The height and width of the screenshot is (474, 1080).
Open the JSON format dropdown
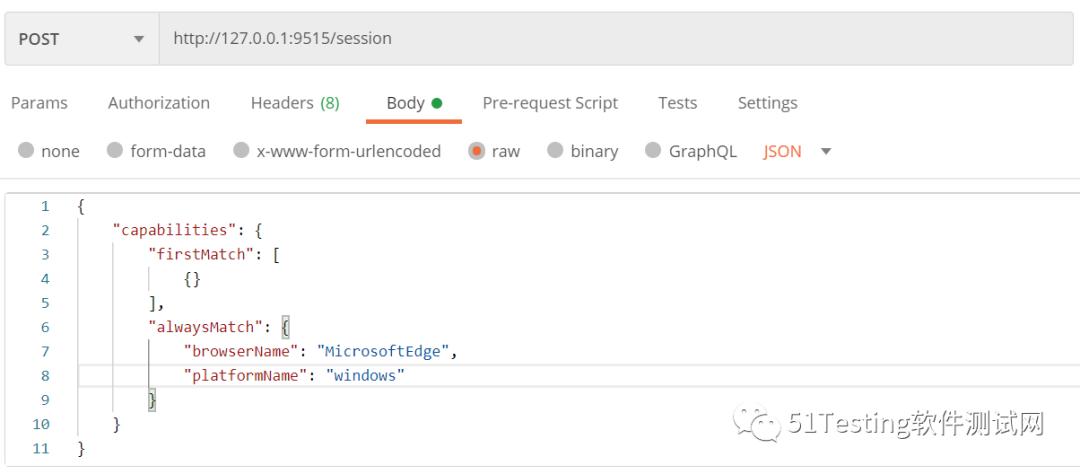[797, 151]
